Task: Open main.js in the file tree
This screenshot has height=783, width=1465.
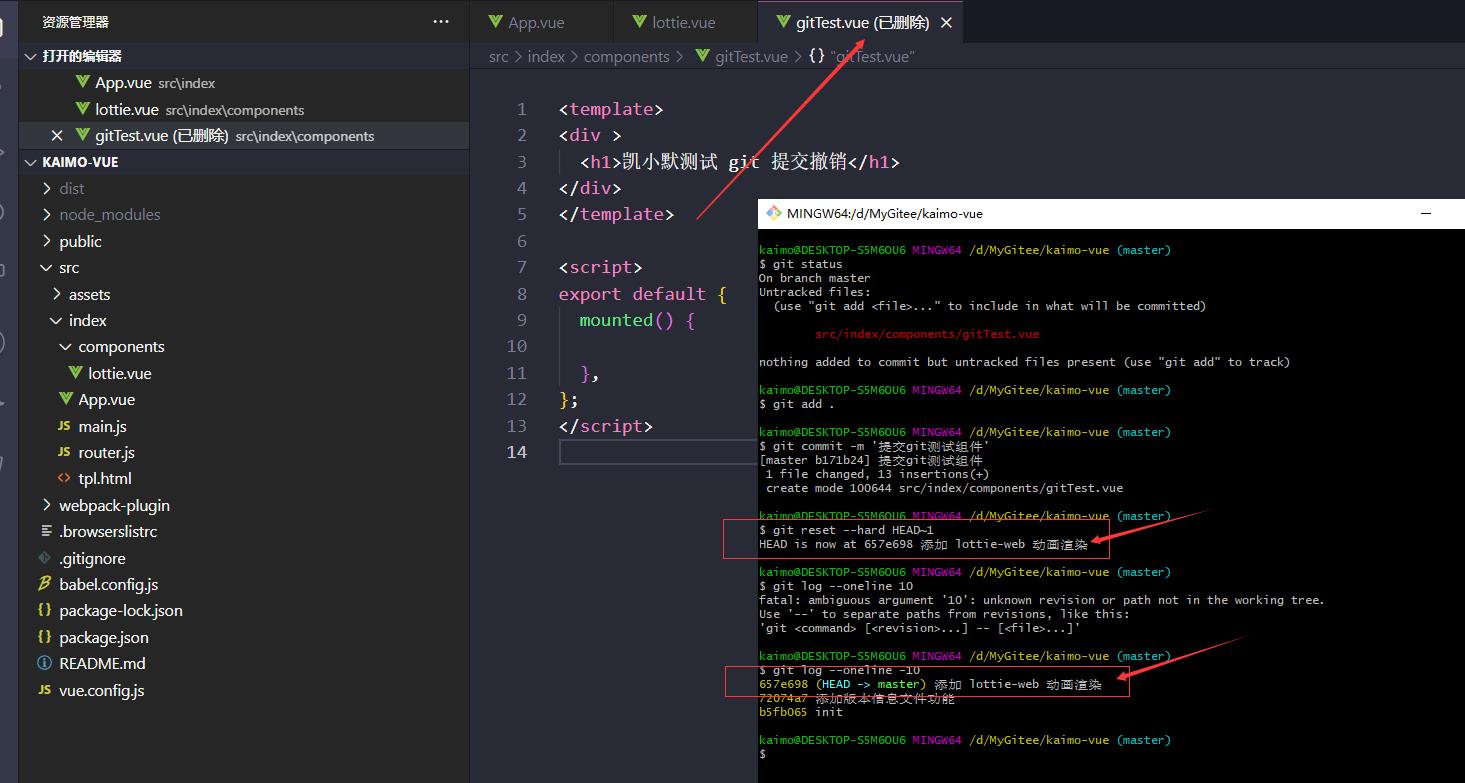Action: [x=244, y=426]
